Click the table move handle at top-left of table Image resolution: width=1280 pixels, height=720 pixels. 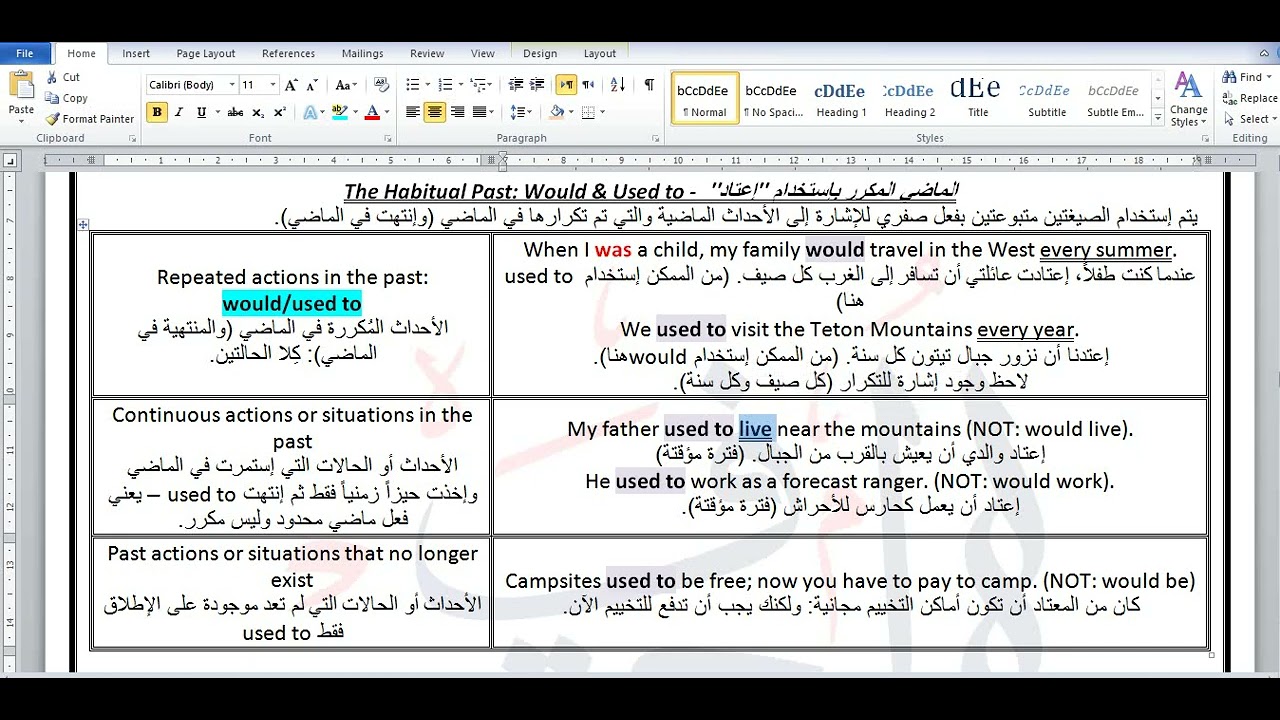click(83, 225)
